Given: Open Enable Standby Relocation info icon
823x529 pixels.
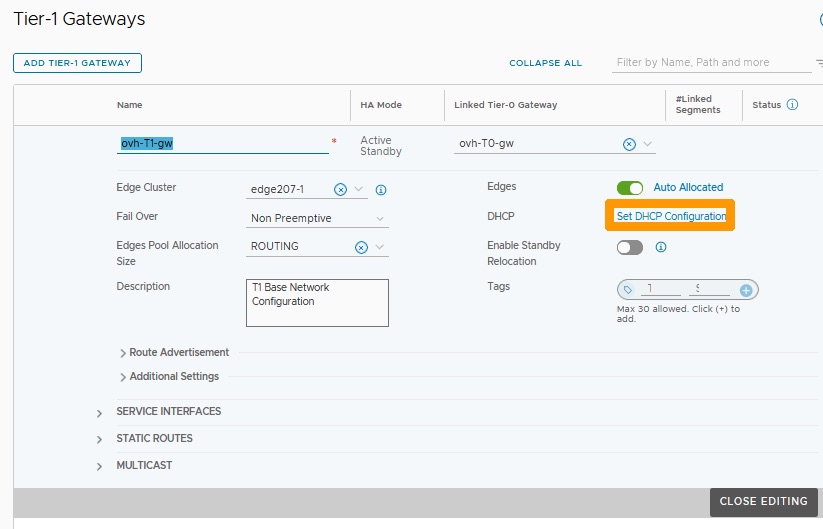Looking at the screenshot, I should (x=661, y=247).
